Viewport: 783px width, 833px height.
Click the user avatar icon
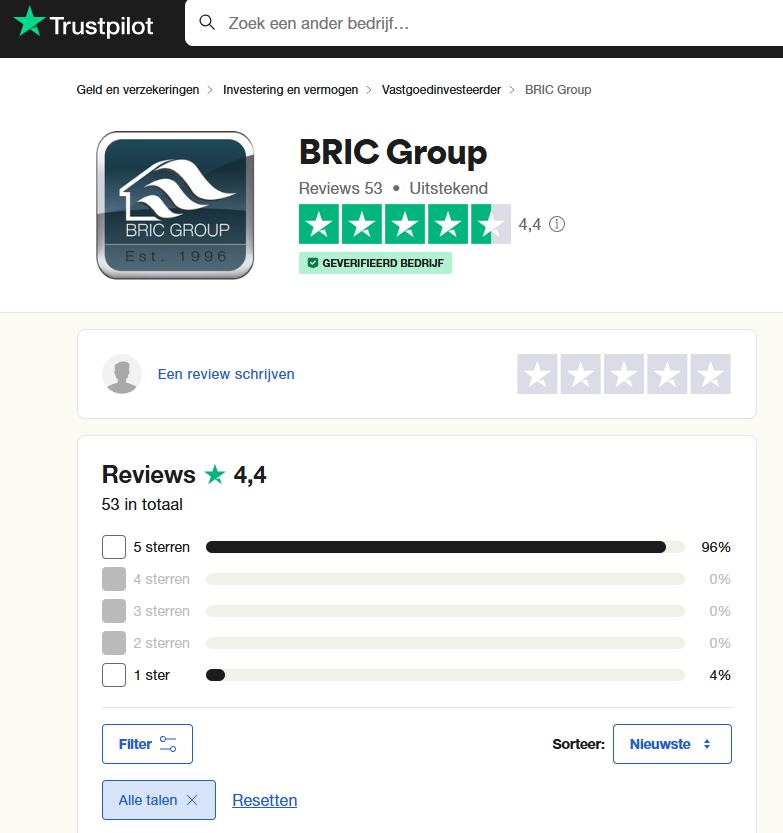coord(122,374)
